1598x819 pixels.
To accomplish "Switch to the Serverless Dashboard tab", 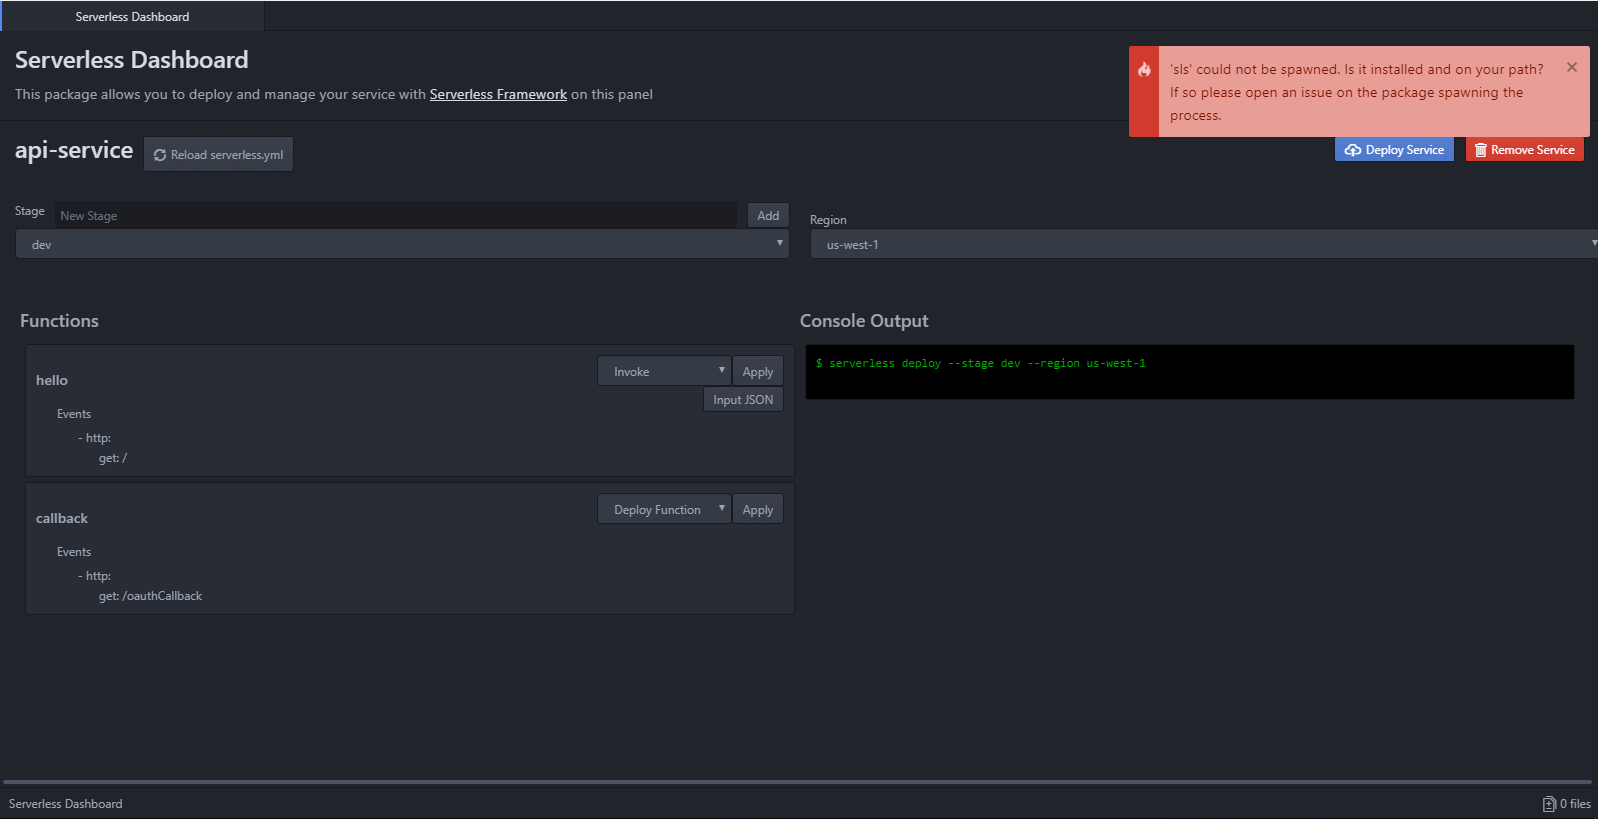I will tap(132, 16).
